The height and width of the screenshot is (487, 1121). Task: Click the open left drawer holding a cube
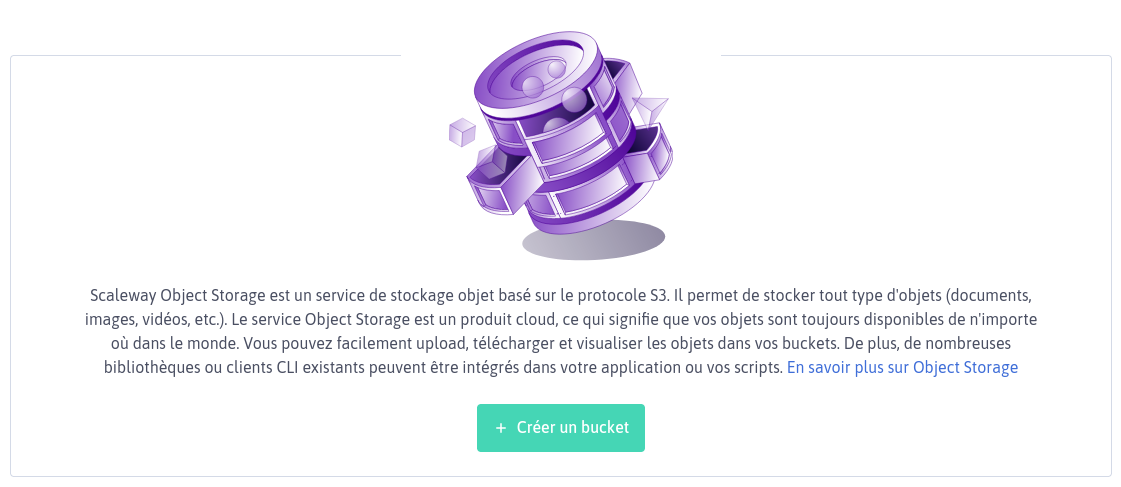[498, 180]
